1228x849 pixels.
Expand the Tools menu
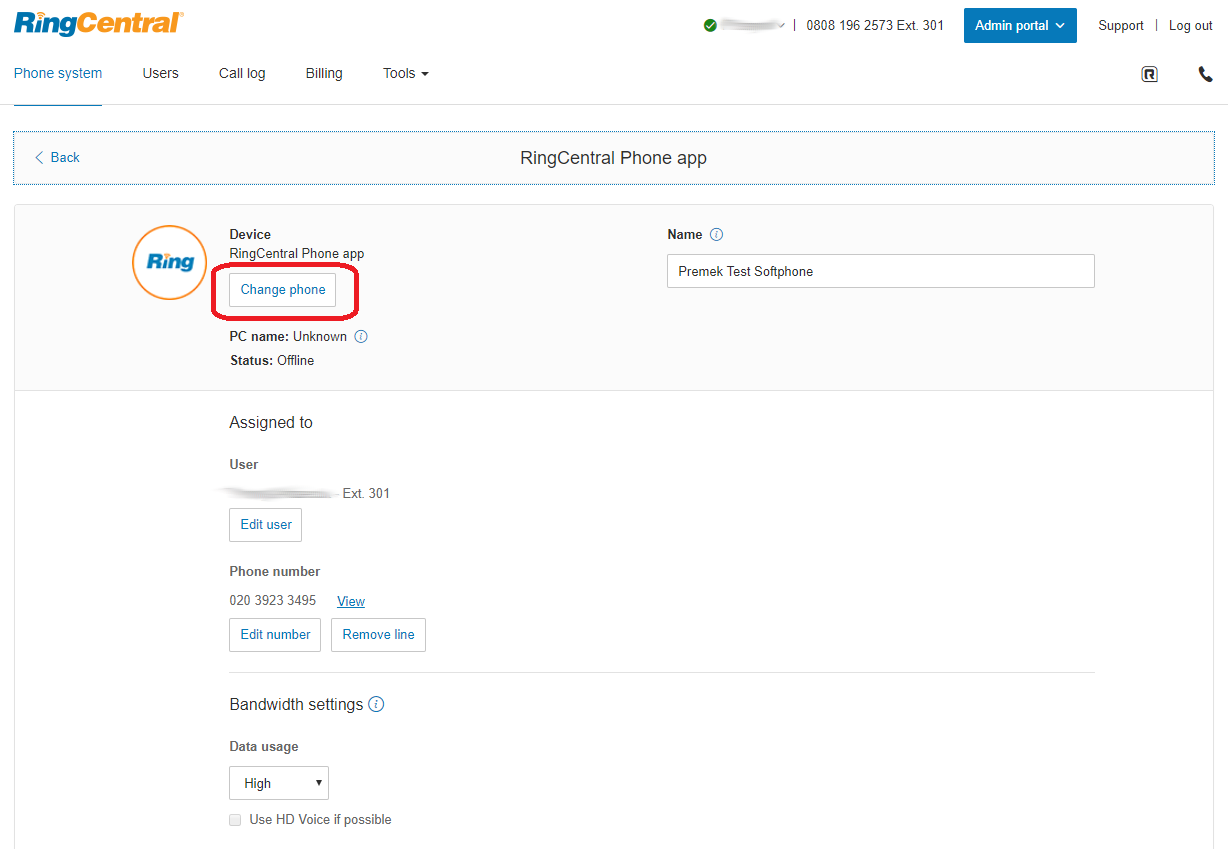pos(405,74)
